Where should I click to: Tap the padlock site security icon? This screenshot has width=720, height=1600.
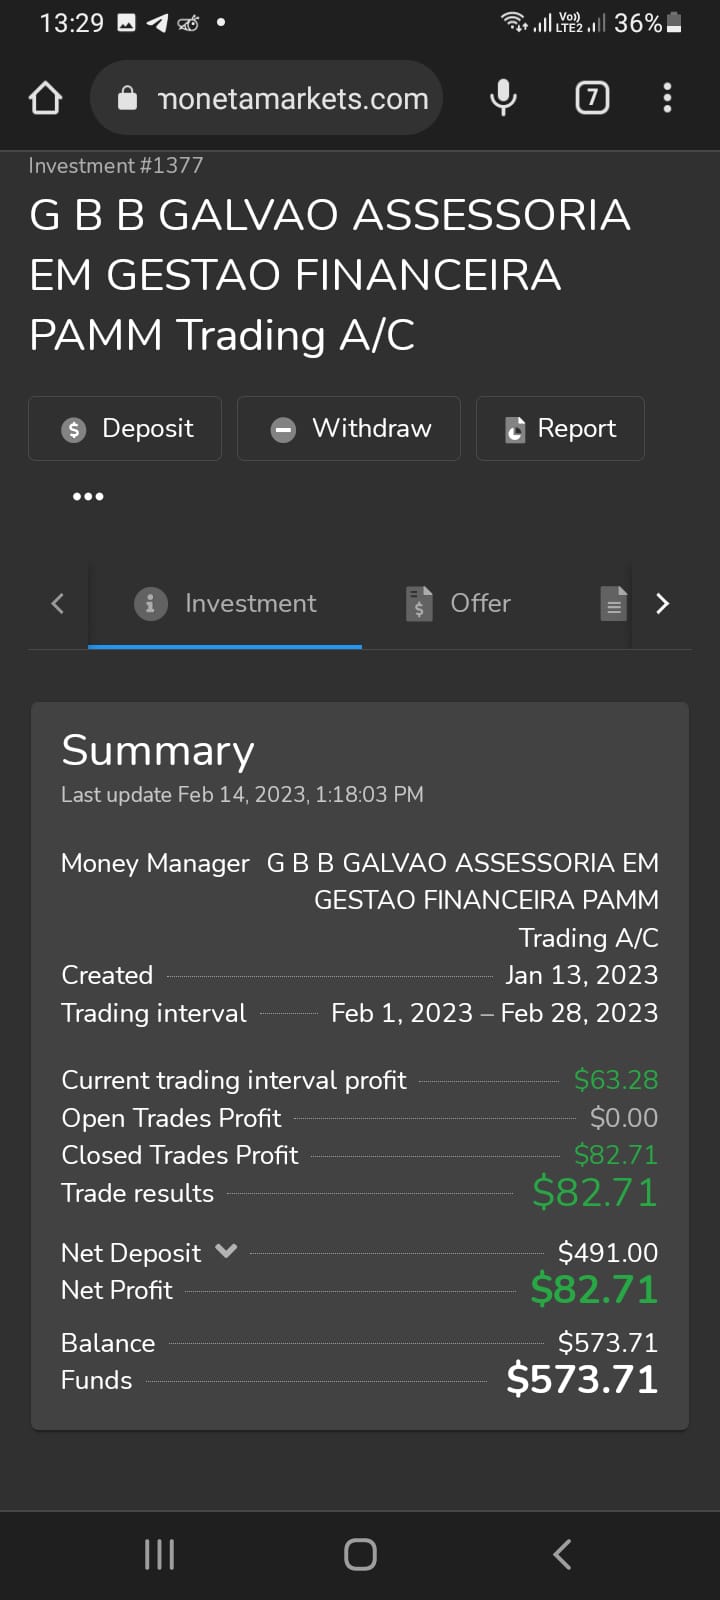(127, 98)
